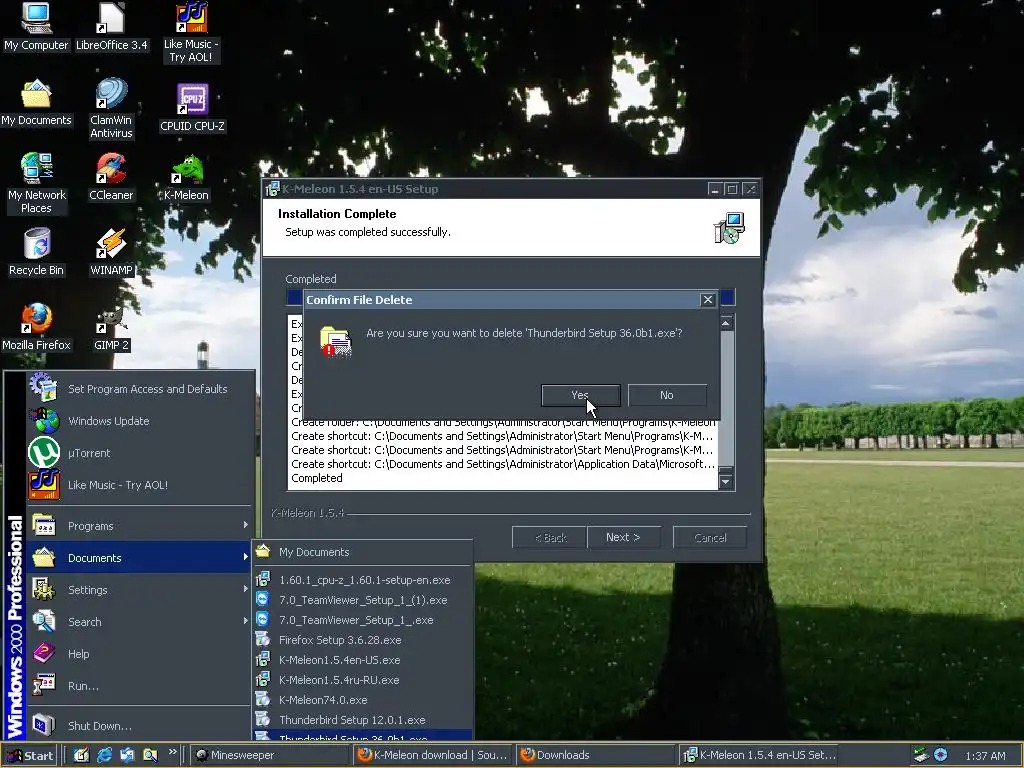1024x768 pixels.
Task: Click Yes to confirm file delete
Action: pos(581,395)
